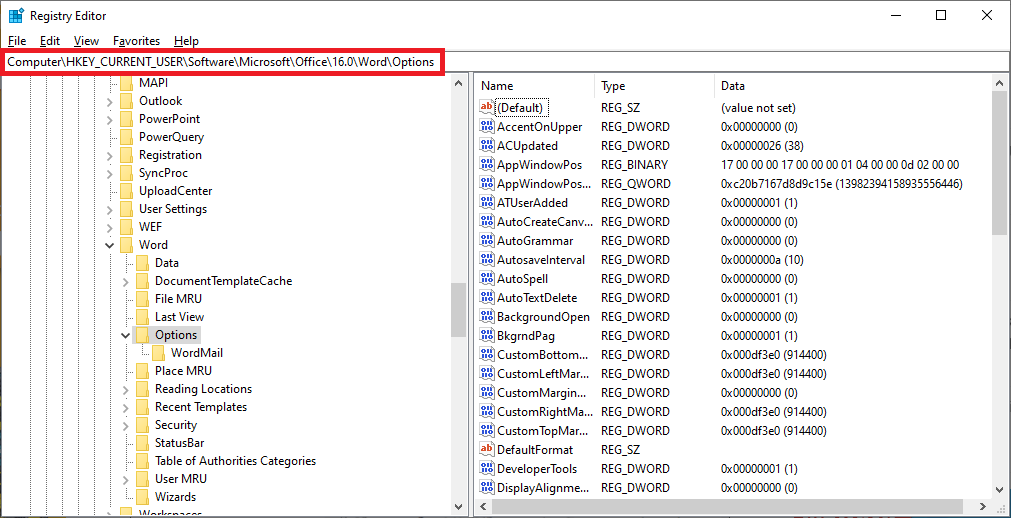Expand the PowerPoint tree node
The height and width of the screenshot is (518, 1011).
110,119
